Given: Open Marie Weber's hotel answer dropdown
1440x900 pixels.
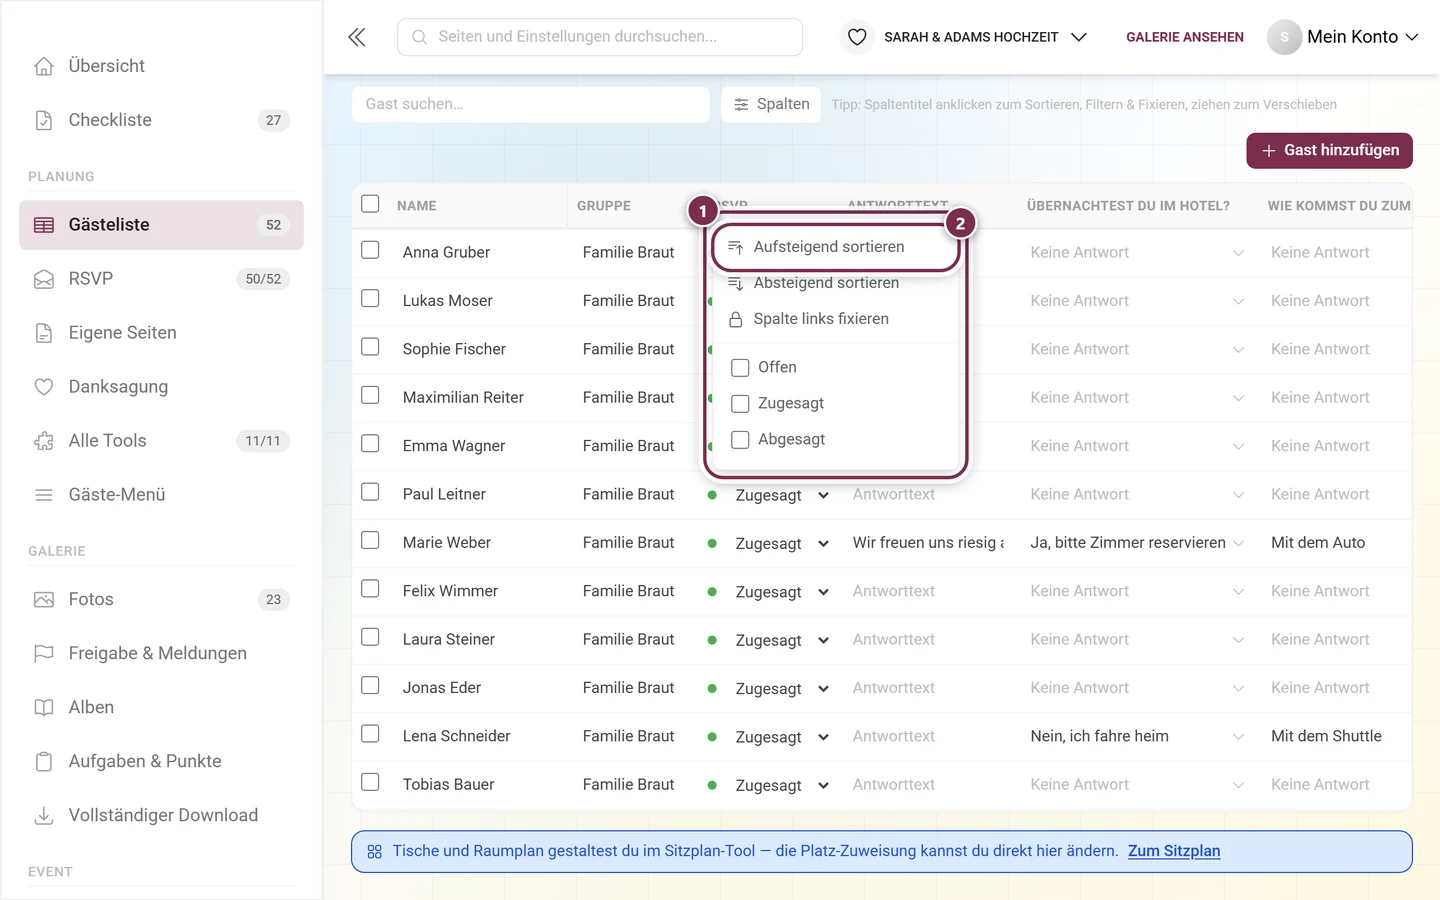Looking at the screenshot, I should [1138, 543].
